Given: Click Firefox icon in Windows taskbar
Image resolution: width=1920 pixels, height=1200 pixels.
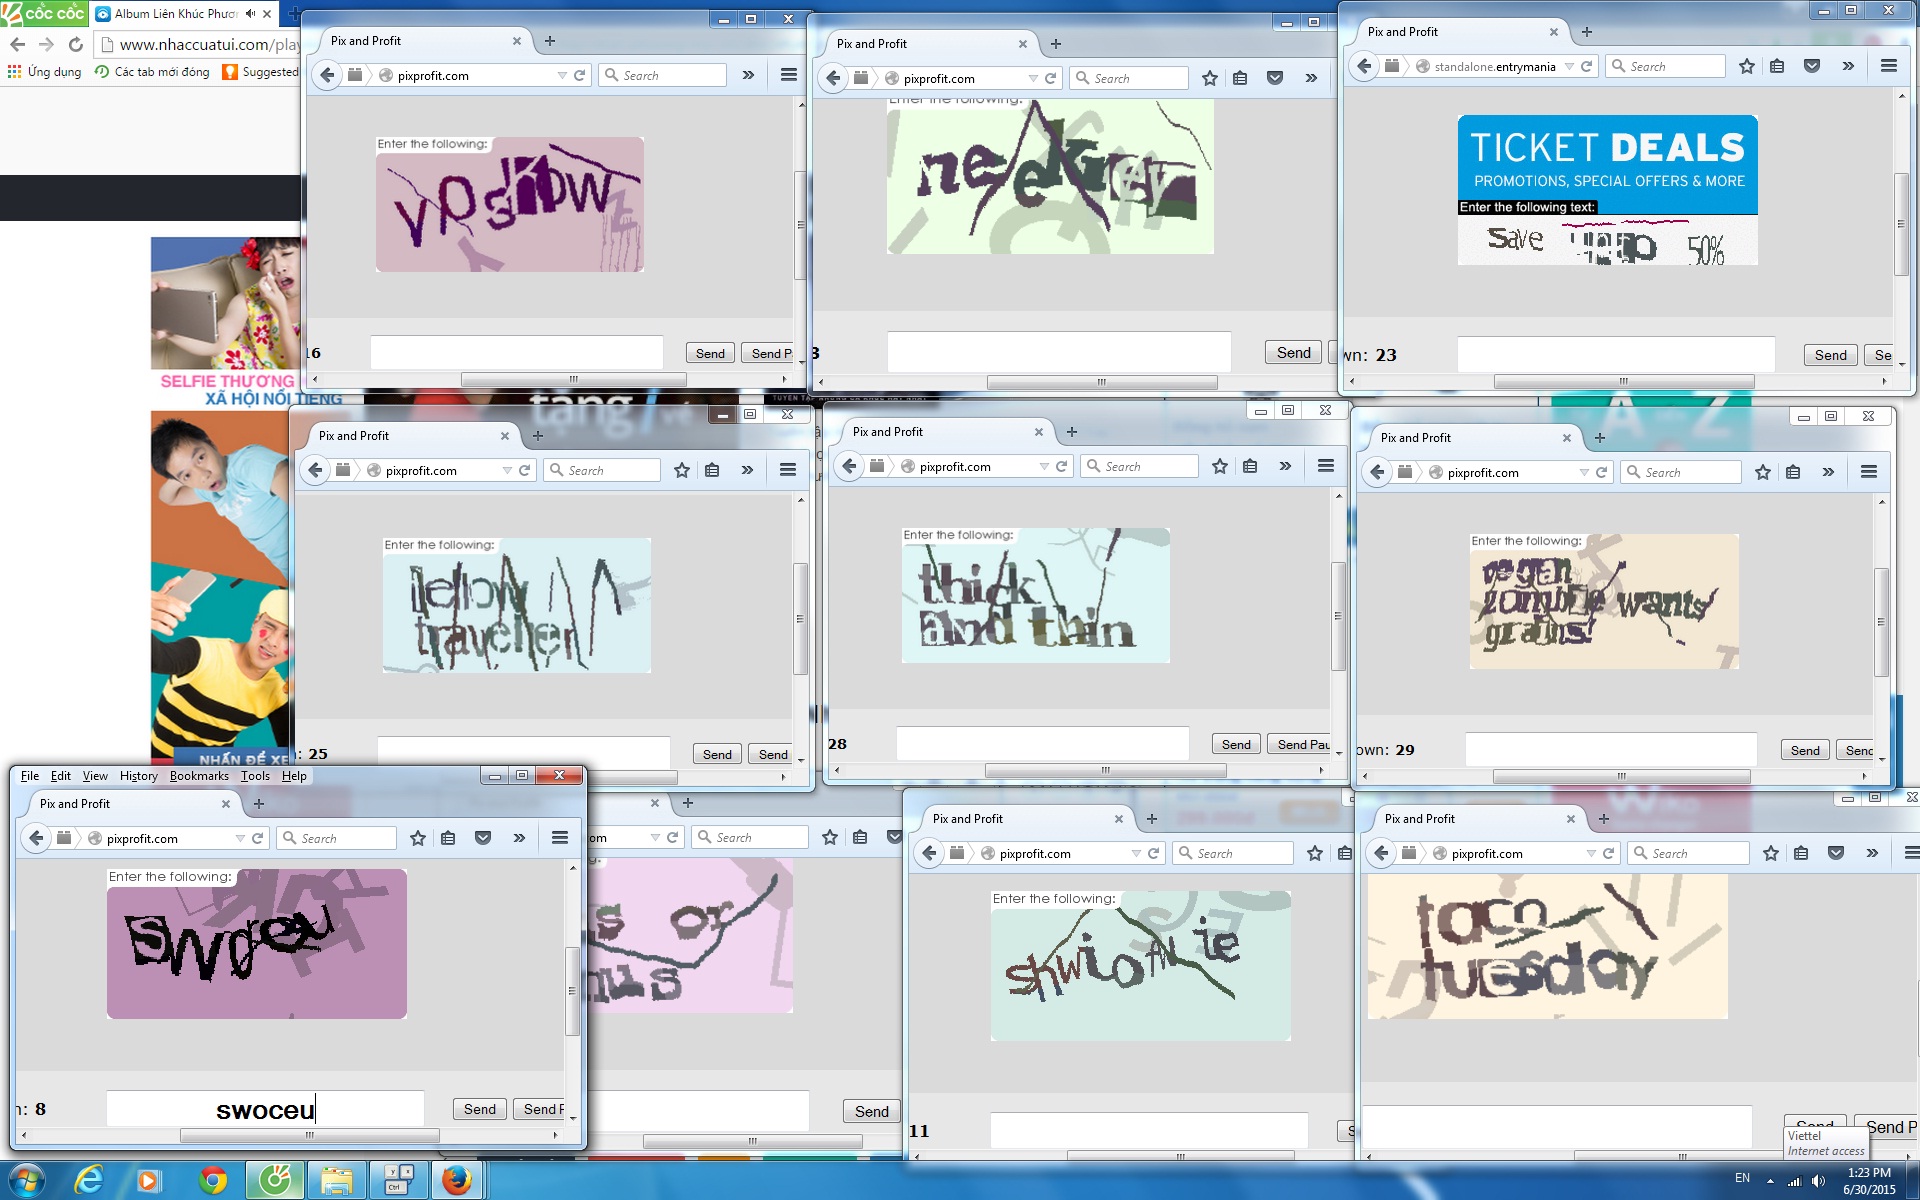Looking at the screenshot, I should tap(457, 1180).
